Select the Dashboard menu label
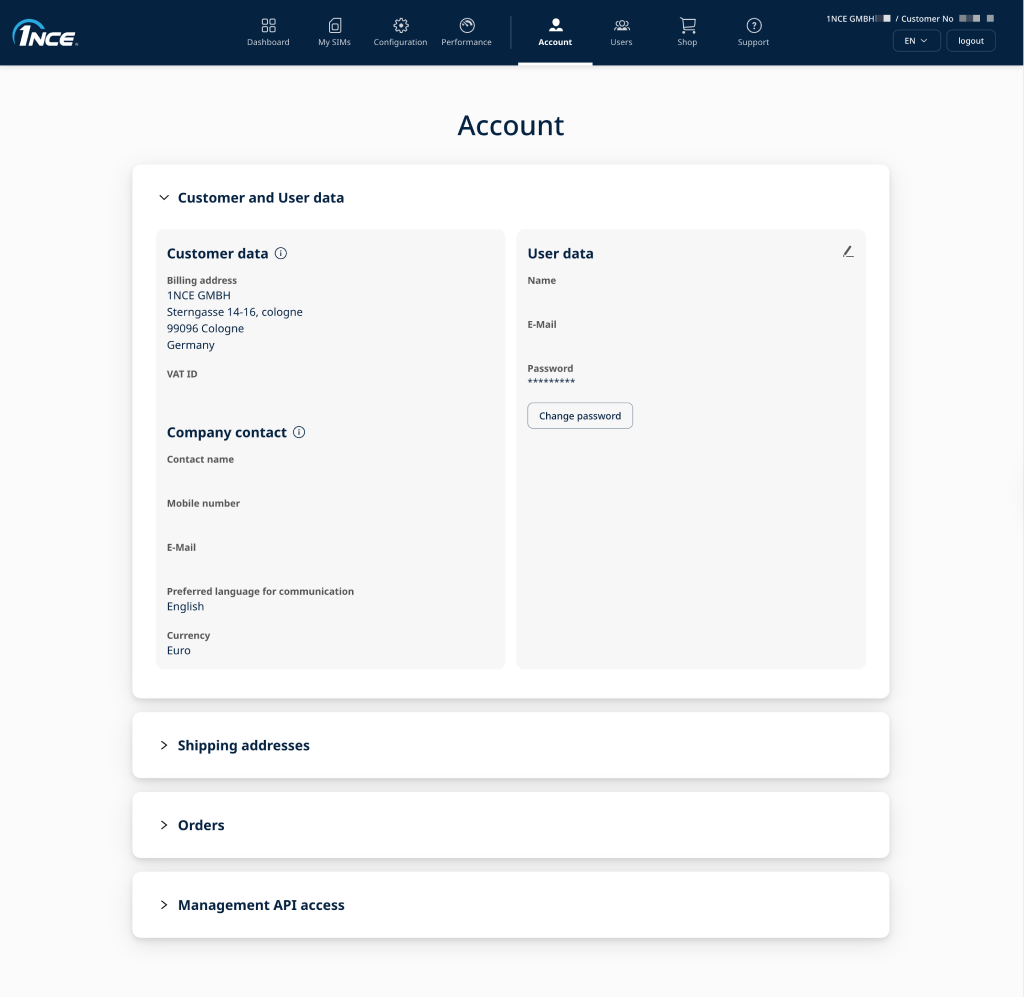This screenshot has height=997, width=1024. 268,42
